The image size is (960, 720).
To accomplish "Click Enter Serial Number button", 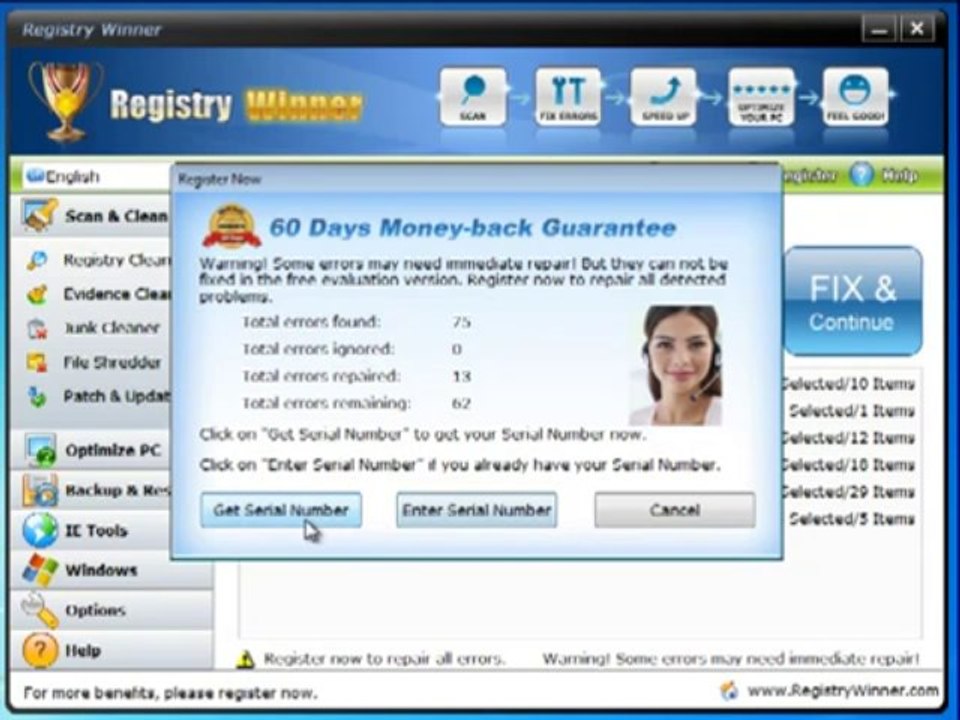I will 476,510.
